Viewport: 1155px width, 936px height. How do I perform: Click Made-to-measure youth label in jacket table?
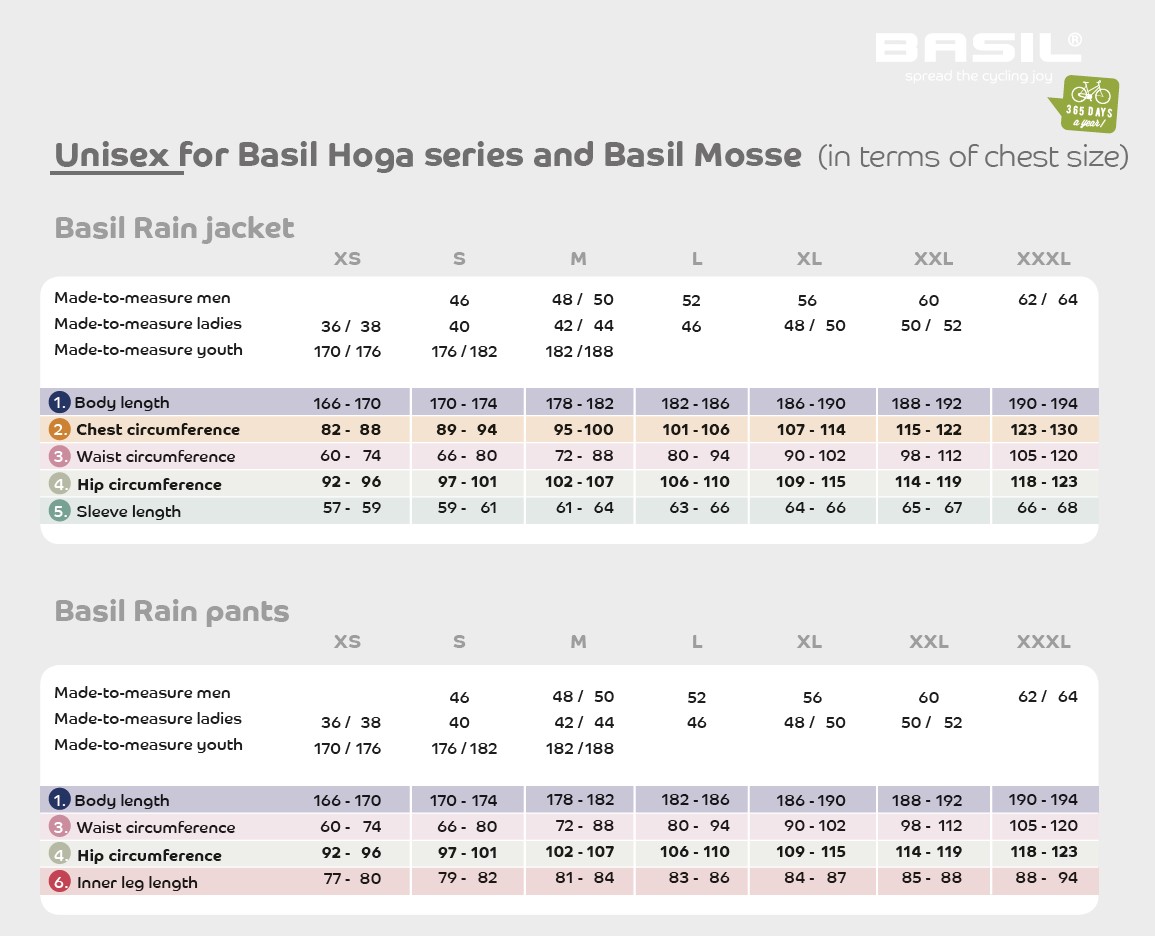(x=148, y=350)
